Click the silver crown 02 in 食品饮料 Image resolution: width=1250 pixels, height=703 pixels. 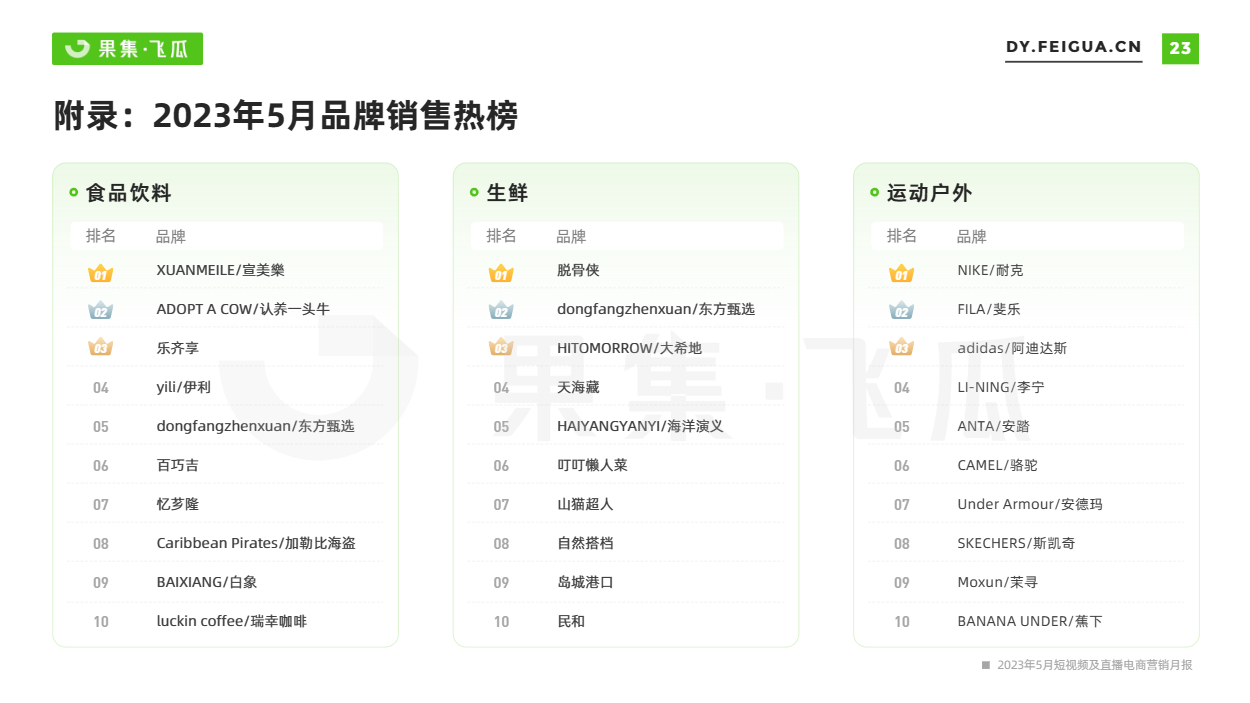click(x=101, y=311)
